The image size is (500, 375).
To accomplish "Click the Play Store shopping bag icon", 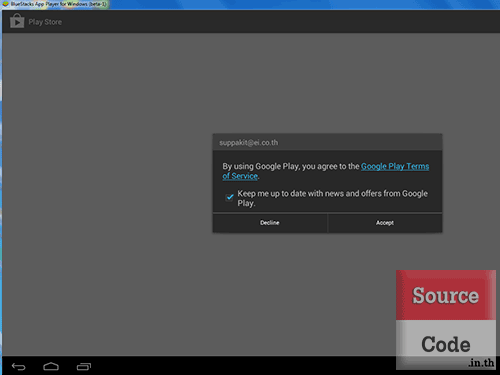I will click(17, 21).
